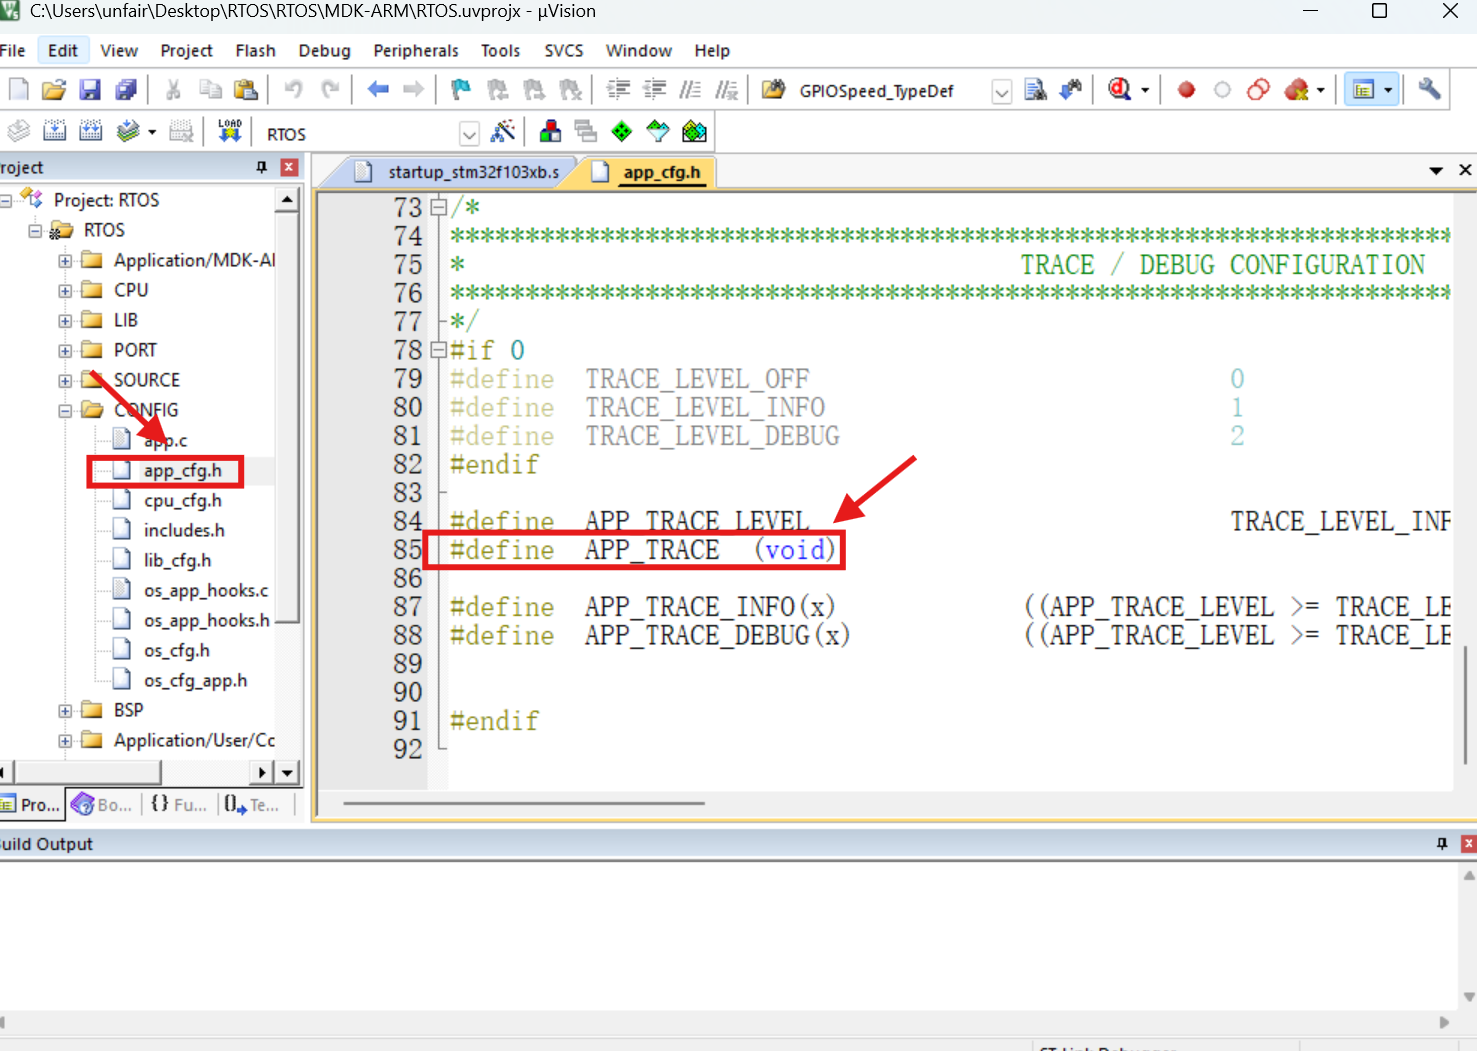
Task: Insert a breakpoint with the red dot icon
Action: (1186, 90)
